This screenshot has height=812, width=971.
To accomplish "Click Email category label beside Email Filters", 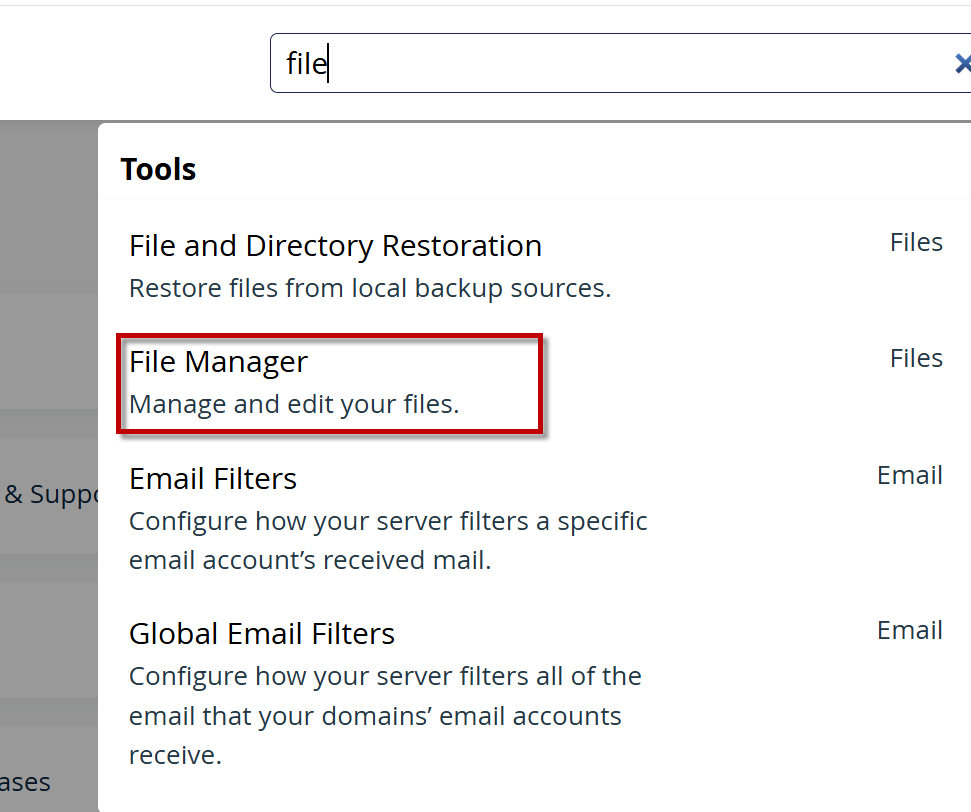I will point(909,475).
